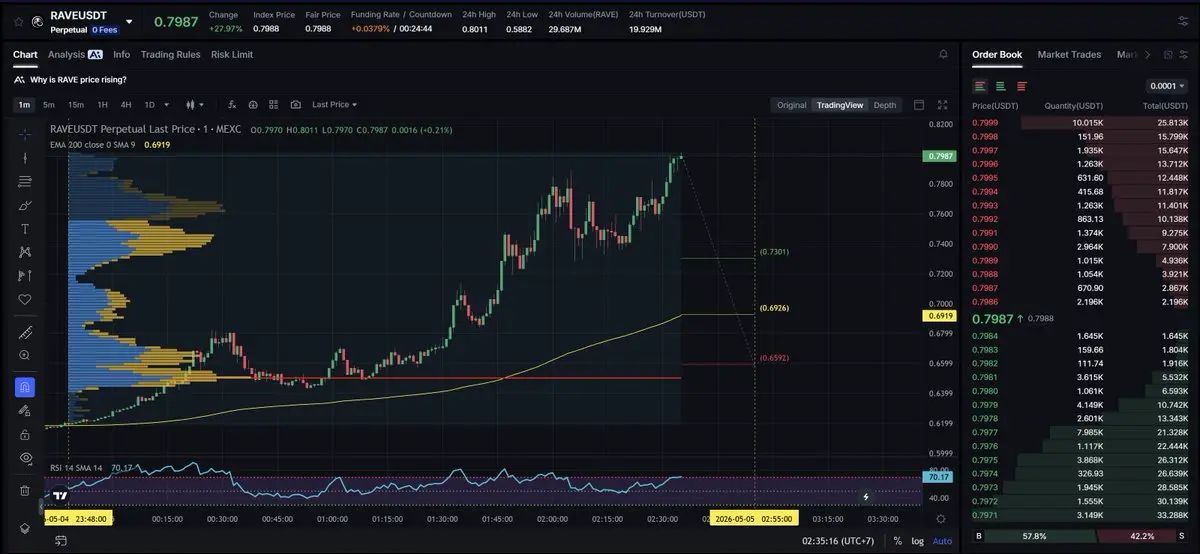The width and height of the screenshot is (1200, 554).
Task: Take a chart snapshot with camera icon
Action: pyautogui.click(x=295, y=104)
